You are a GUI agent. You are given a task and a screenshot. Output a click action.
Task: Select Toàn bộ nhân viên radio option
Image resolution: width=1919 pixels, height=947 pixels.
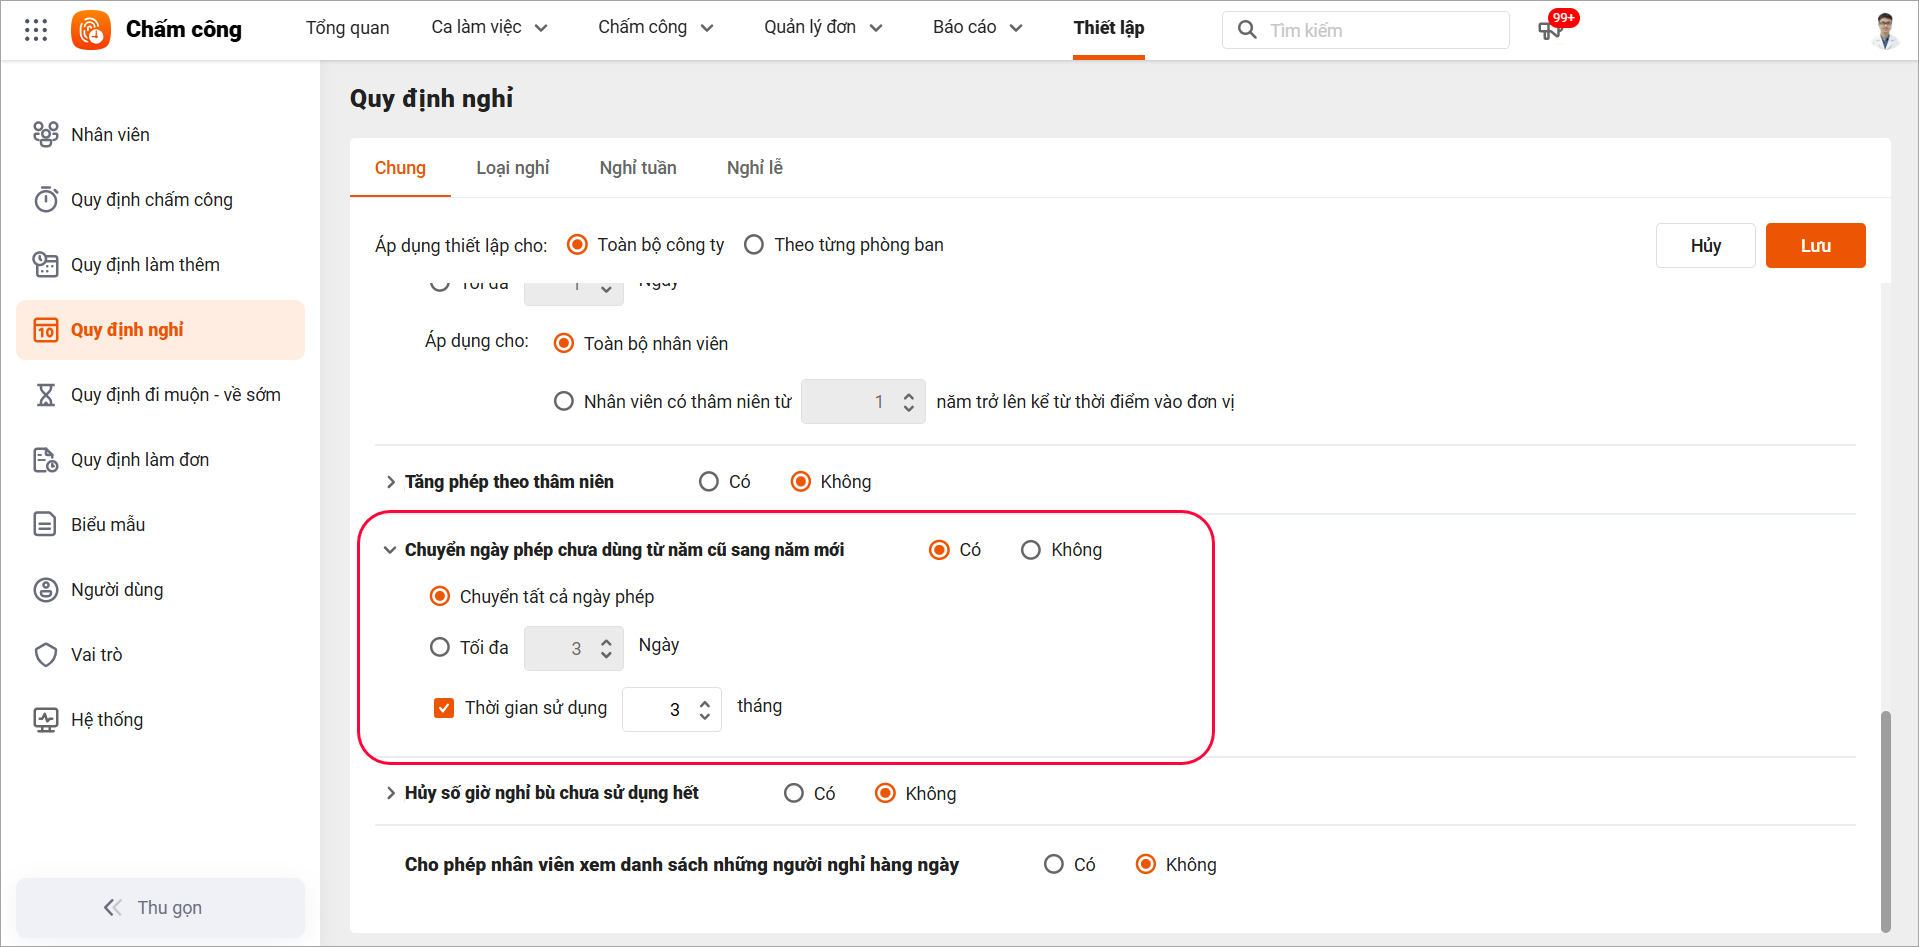564,343
